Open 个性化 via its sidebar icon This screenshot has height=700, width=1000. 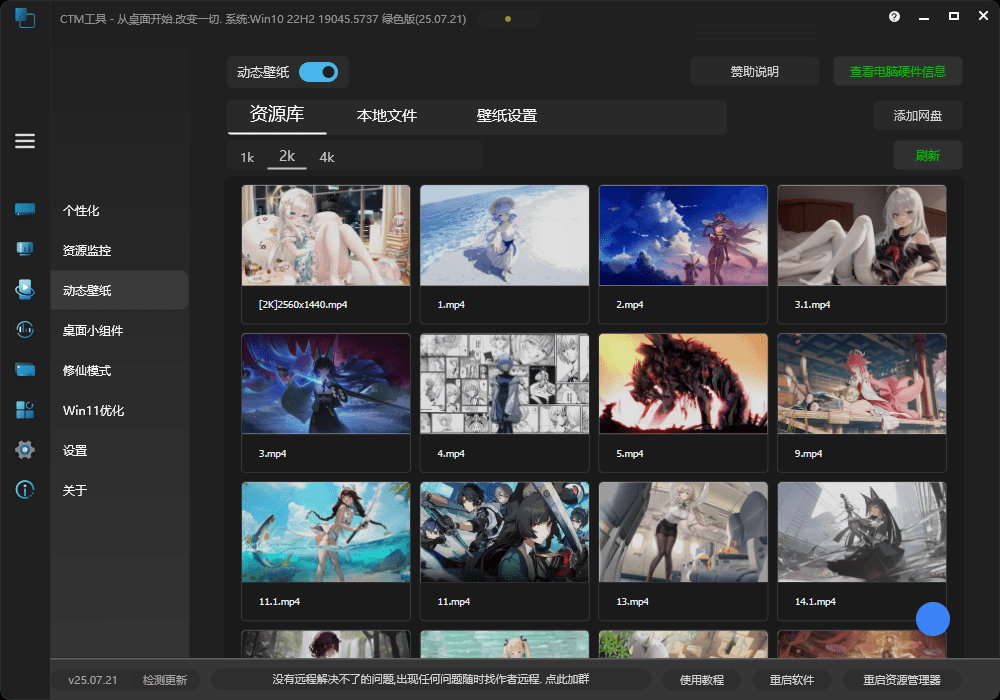pos(25,210)
